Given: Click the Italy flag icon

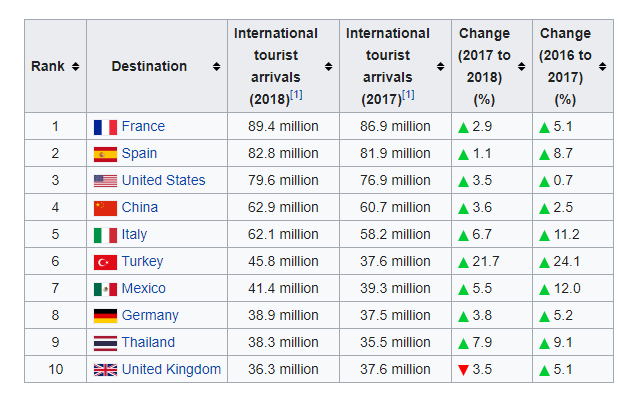Looking at the screenshot, I should pyautogui.click(x=105, y=235).
